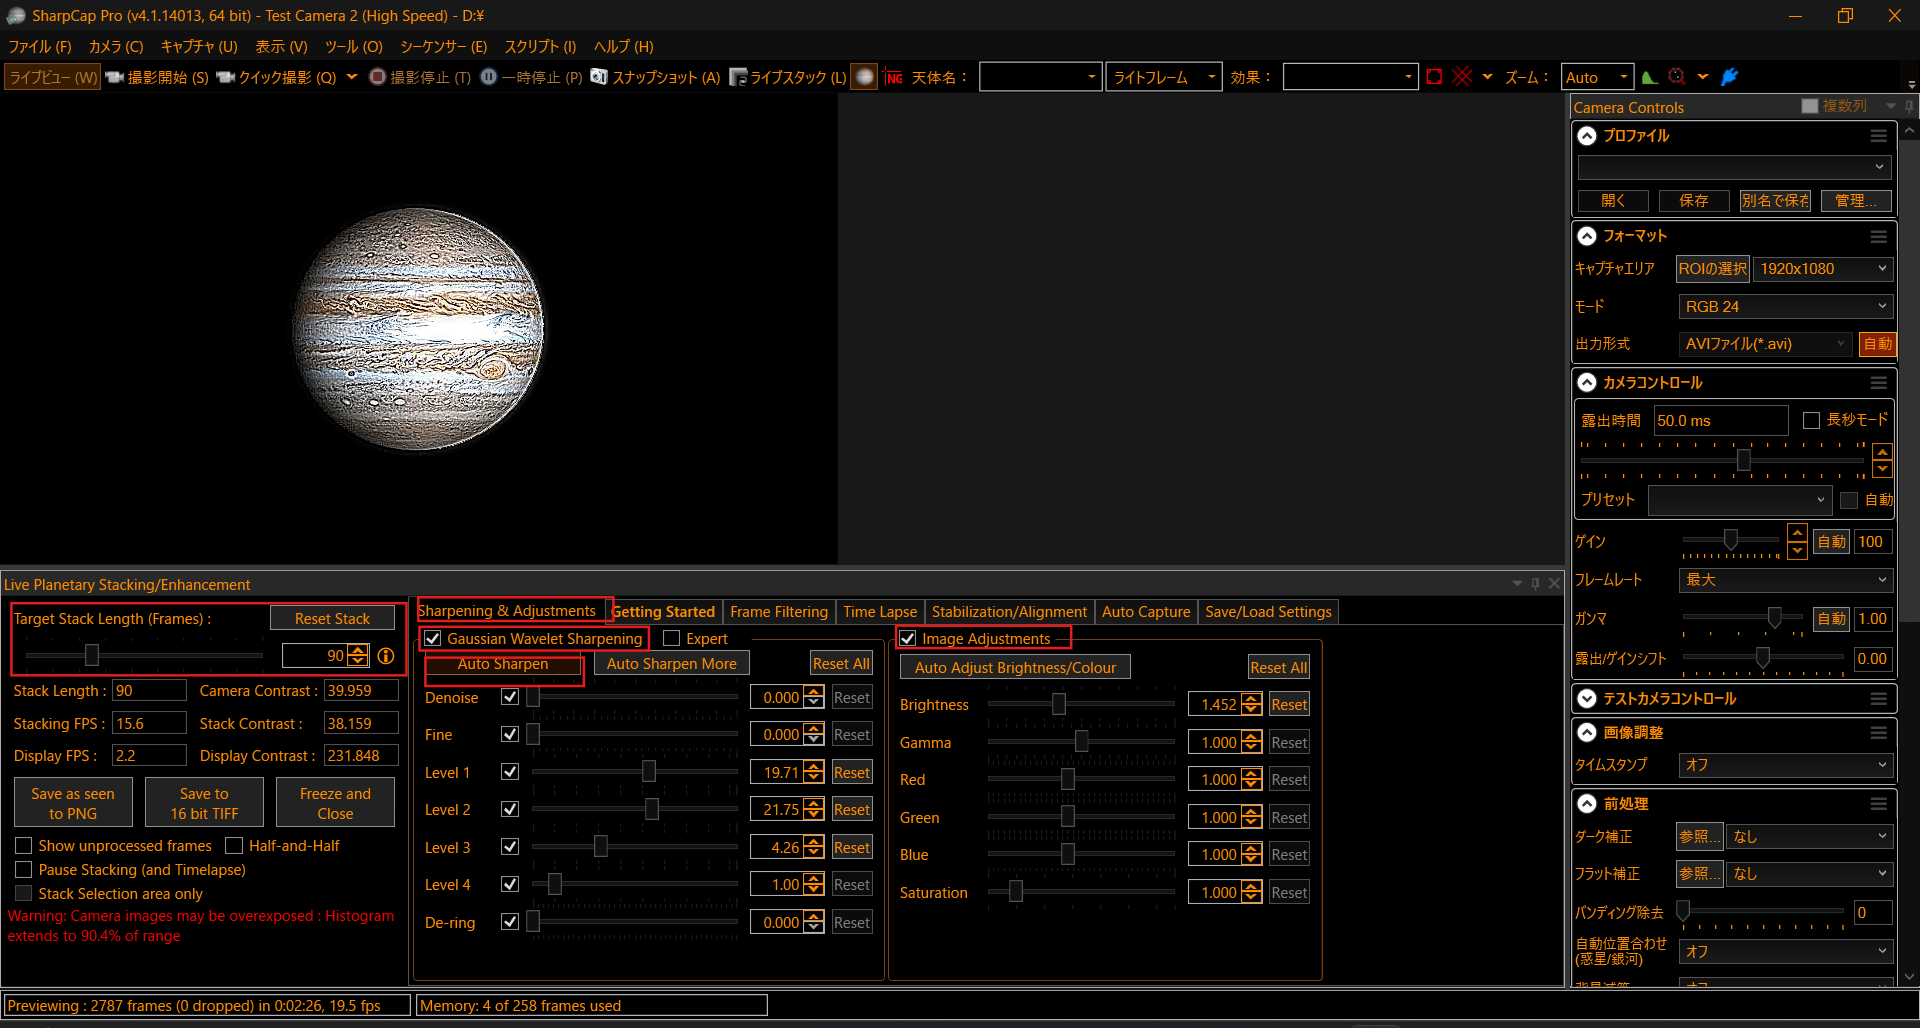Click the Auto Sharpen More button

point(671,664)
